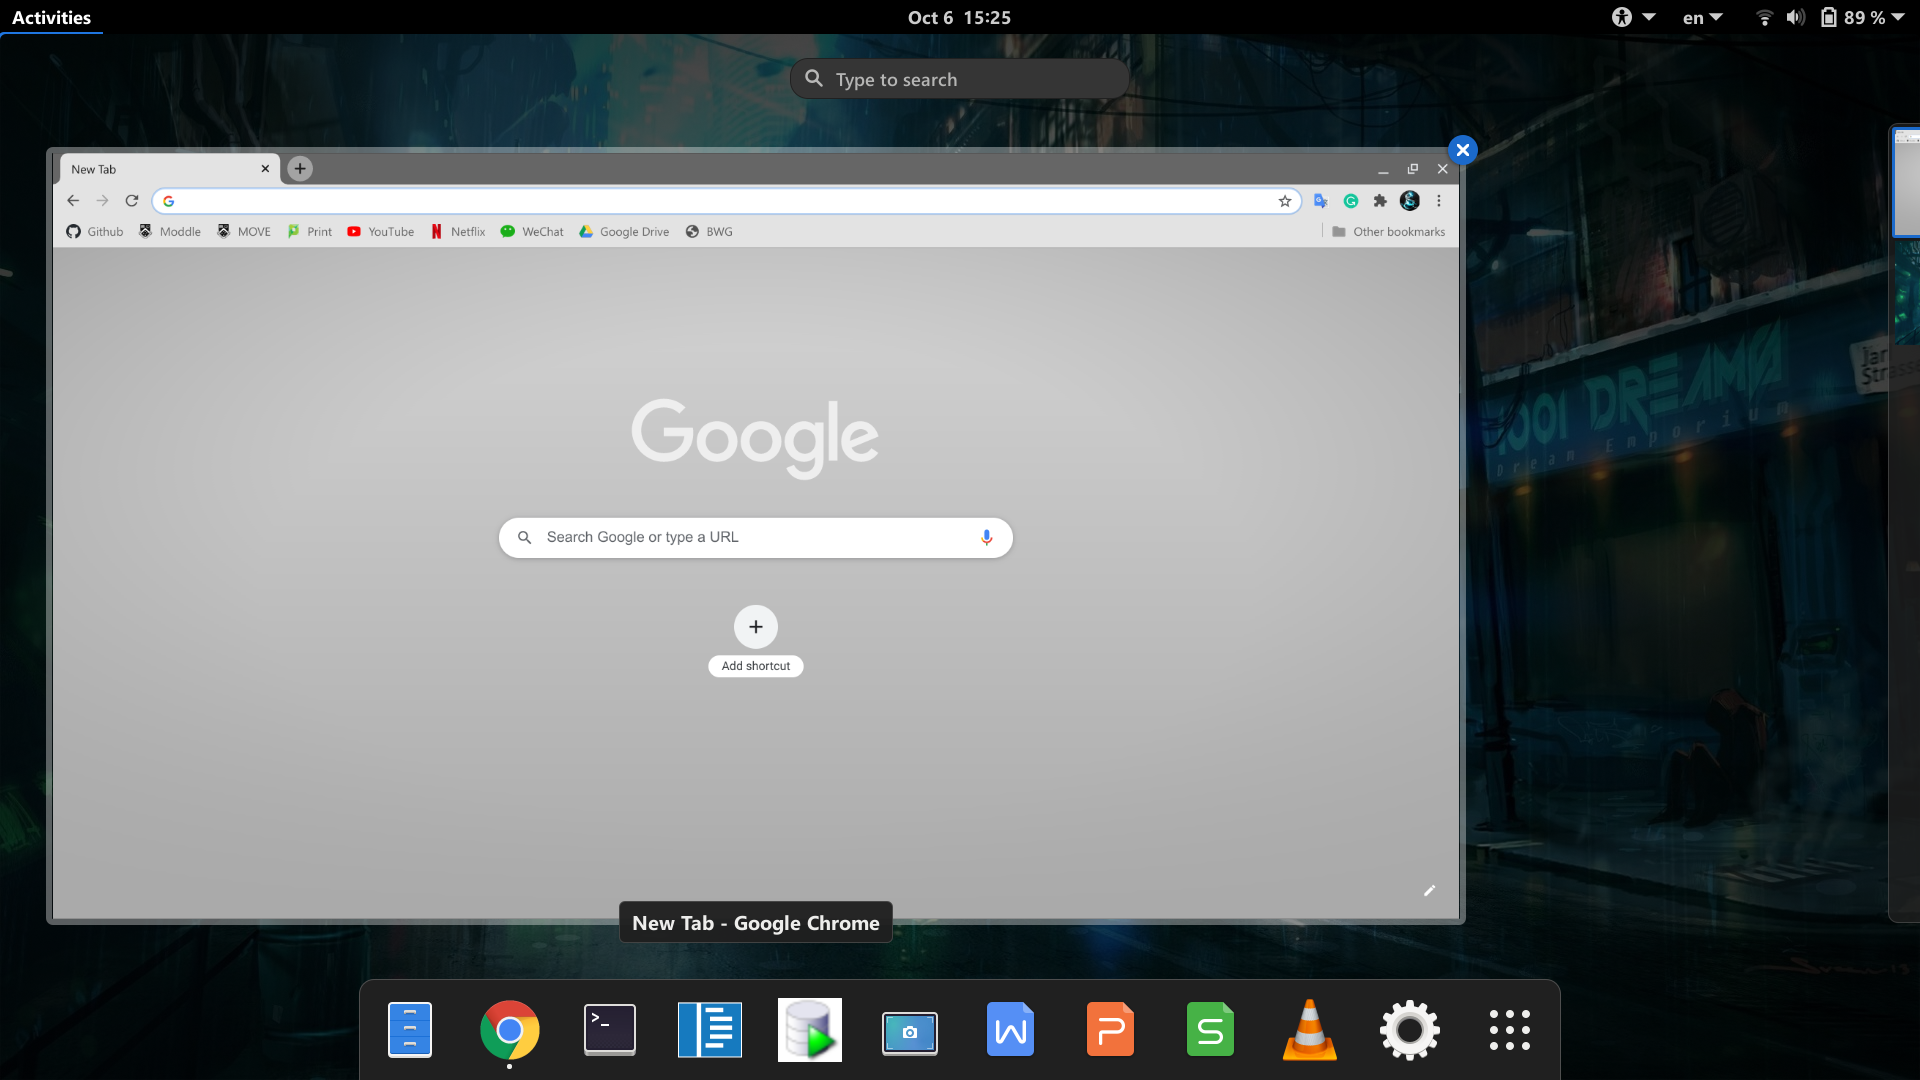Open the Grammarly extension icon

click(x=1351, y=201)
